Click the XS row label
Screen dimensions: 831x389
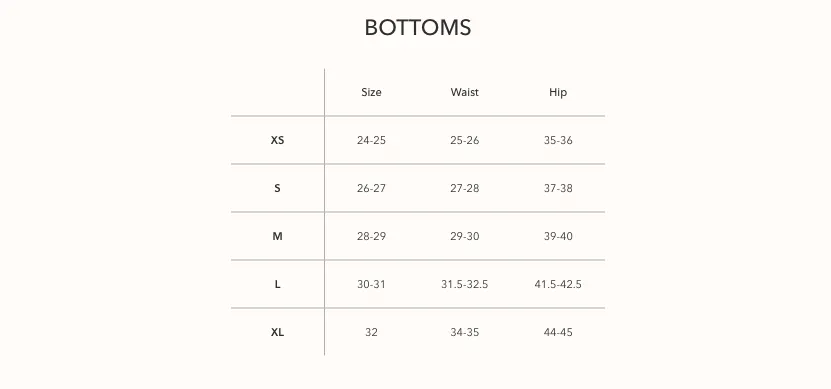point(277,140)
